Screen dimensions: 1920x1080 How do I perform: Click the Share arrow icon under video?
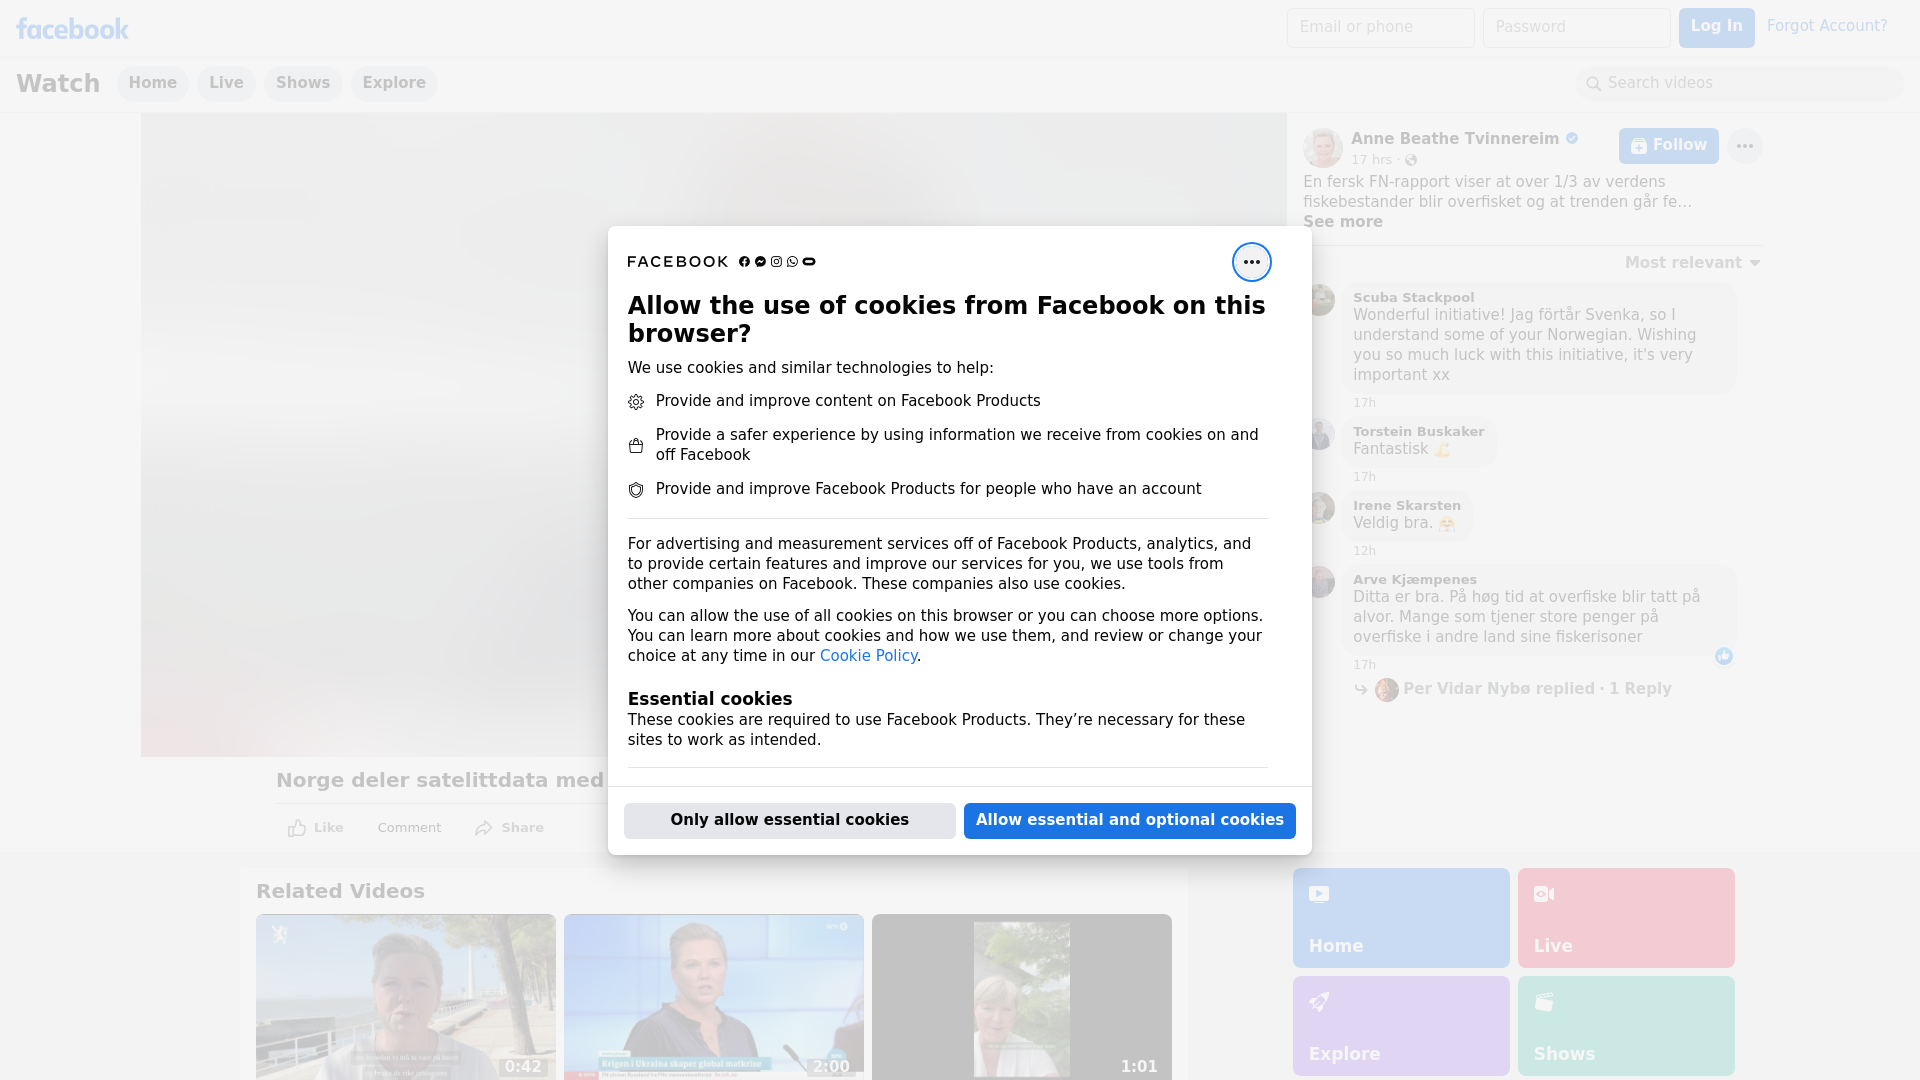point(484,828)
